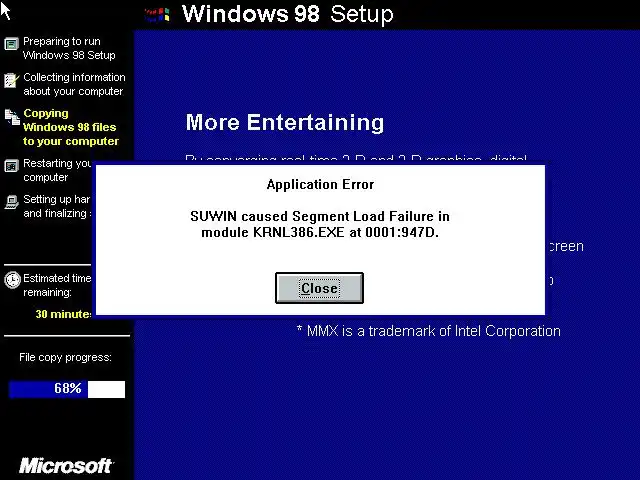The height and width of the screenshot is (480, 640).
Task: Click the Estimated time remaining clock icon
Action: click(12, 280)
